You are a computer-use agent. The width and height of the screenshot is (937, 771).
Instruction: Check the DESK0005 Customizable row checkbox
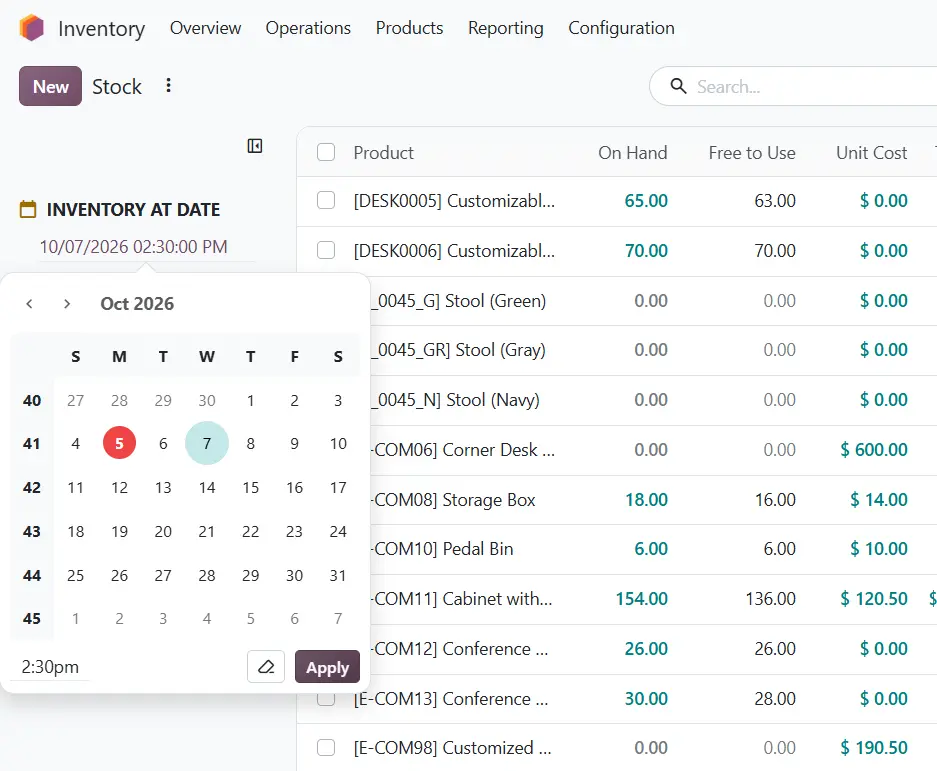point(326,200)
